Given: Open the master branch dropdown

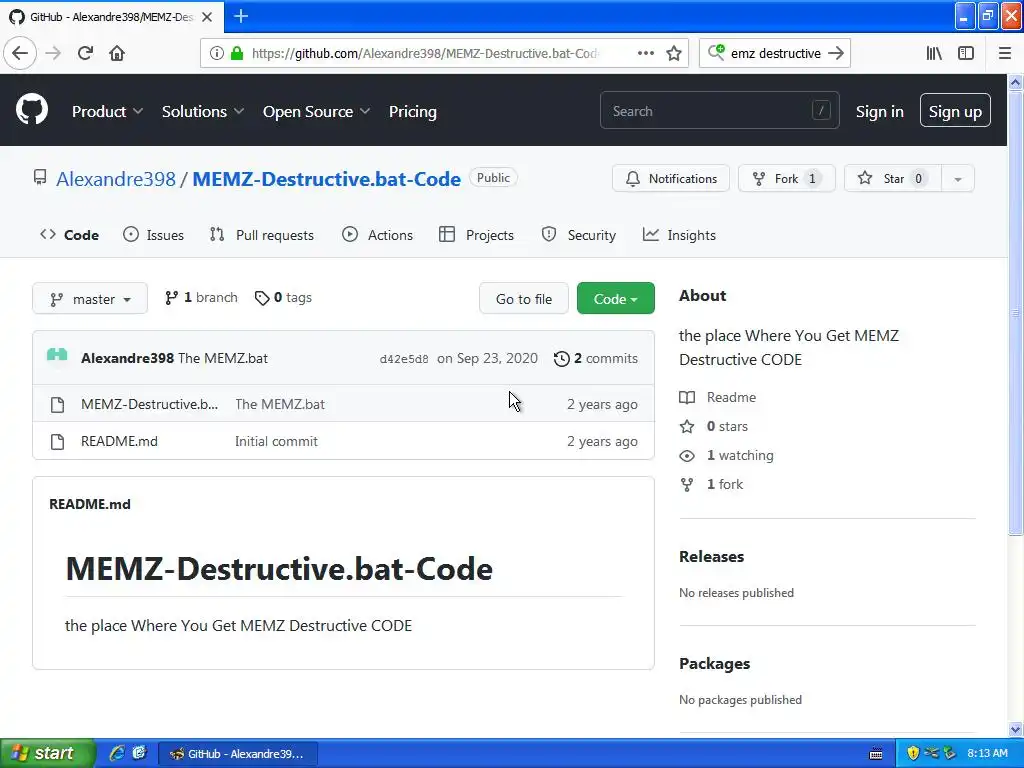Looking at the screenshot, I should click(x=90, y=298).
